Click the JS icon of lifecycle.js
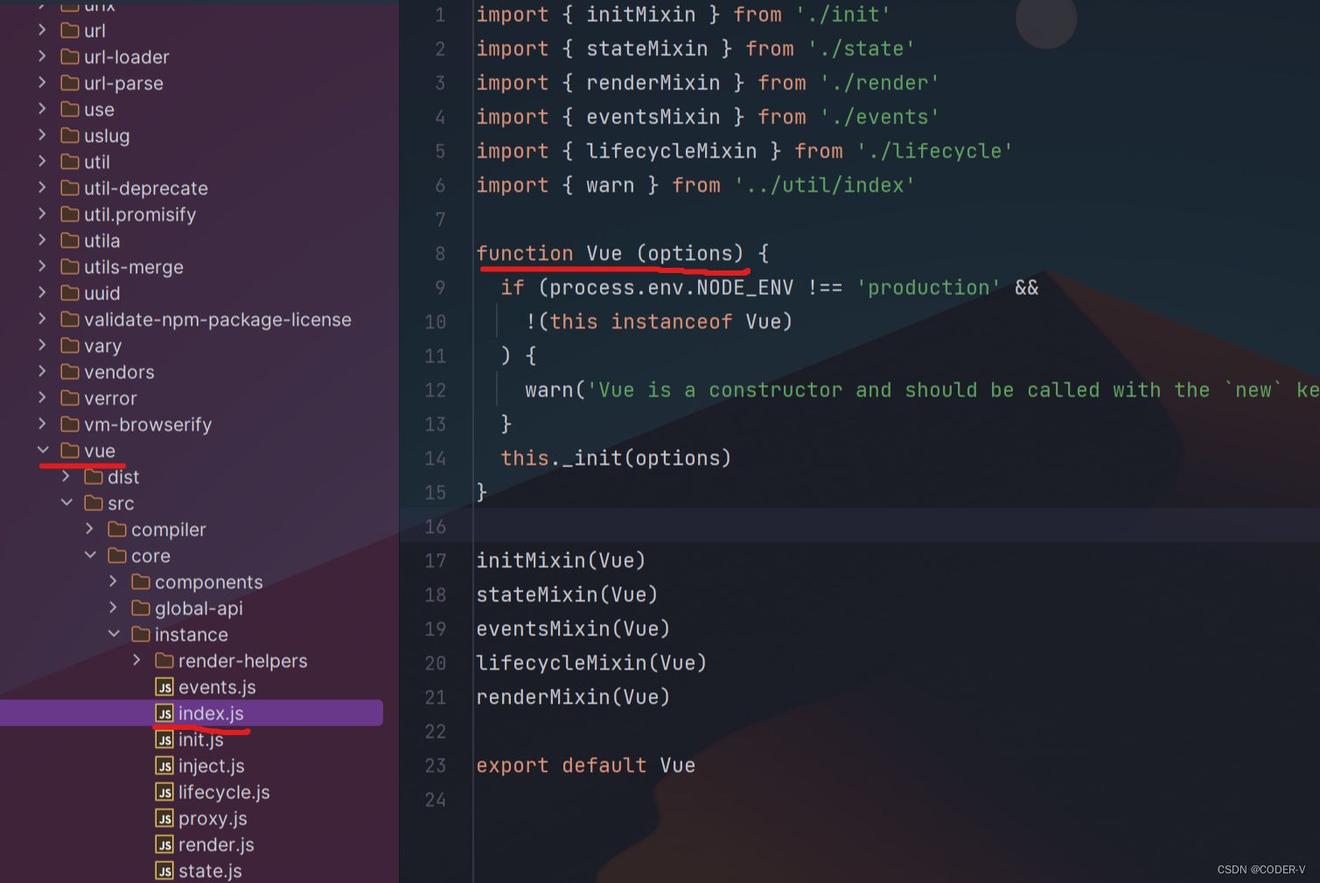This screenshot has width=1320, height=883. 164,792
